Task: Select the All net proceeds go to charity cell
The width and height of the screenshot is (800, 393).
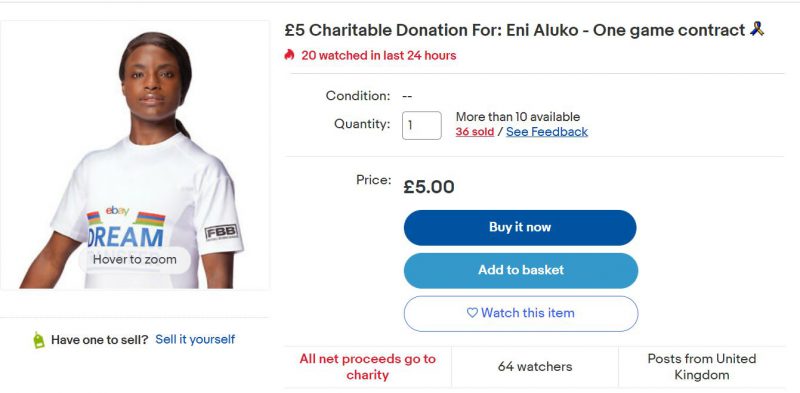Action: click(x=368, y=367)
